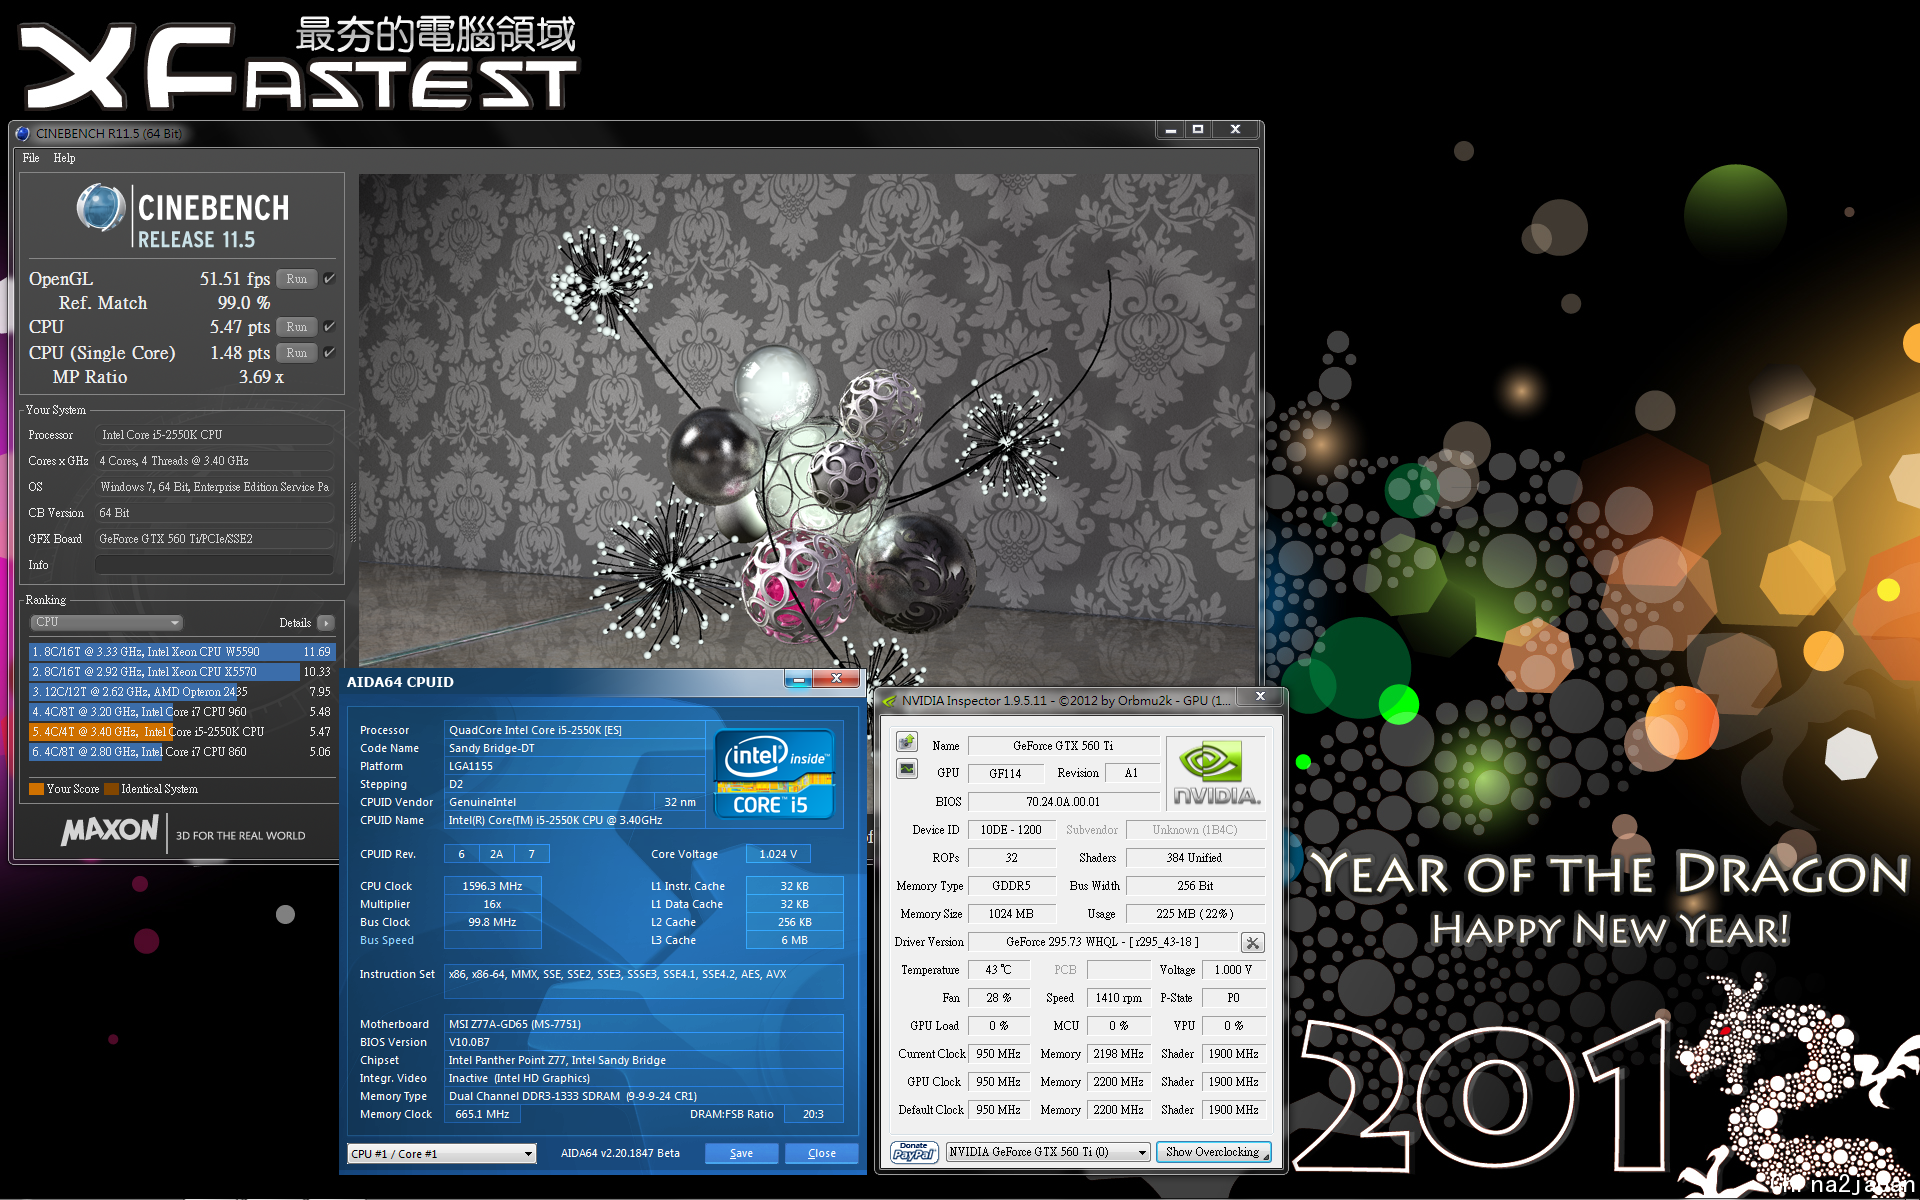1920x1200 pixels.
Task: Click the Processor field in Your System
Action: click(214, 435)
